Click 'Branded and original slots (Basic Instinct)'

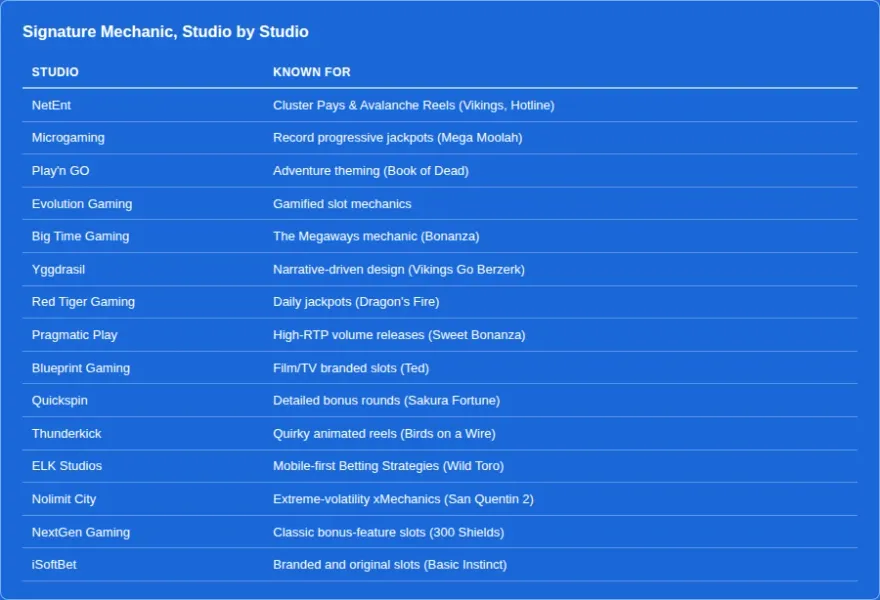[x=390, y=565]
